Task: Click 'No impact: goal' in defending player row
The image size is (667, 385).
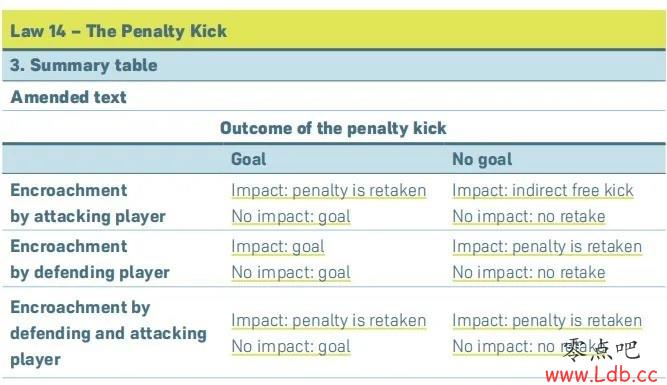Action: click(291, 273)
